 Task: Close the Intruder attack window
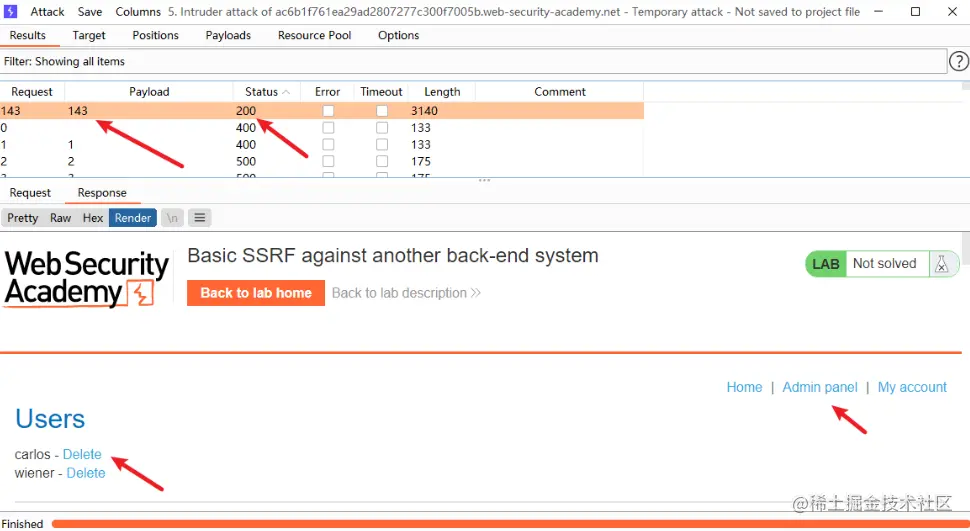click(x=952, y=12)
